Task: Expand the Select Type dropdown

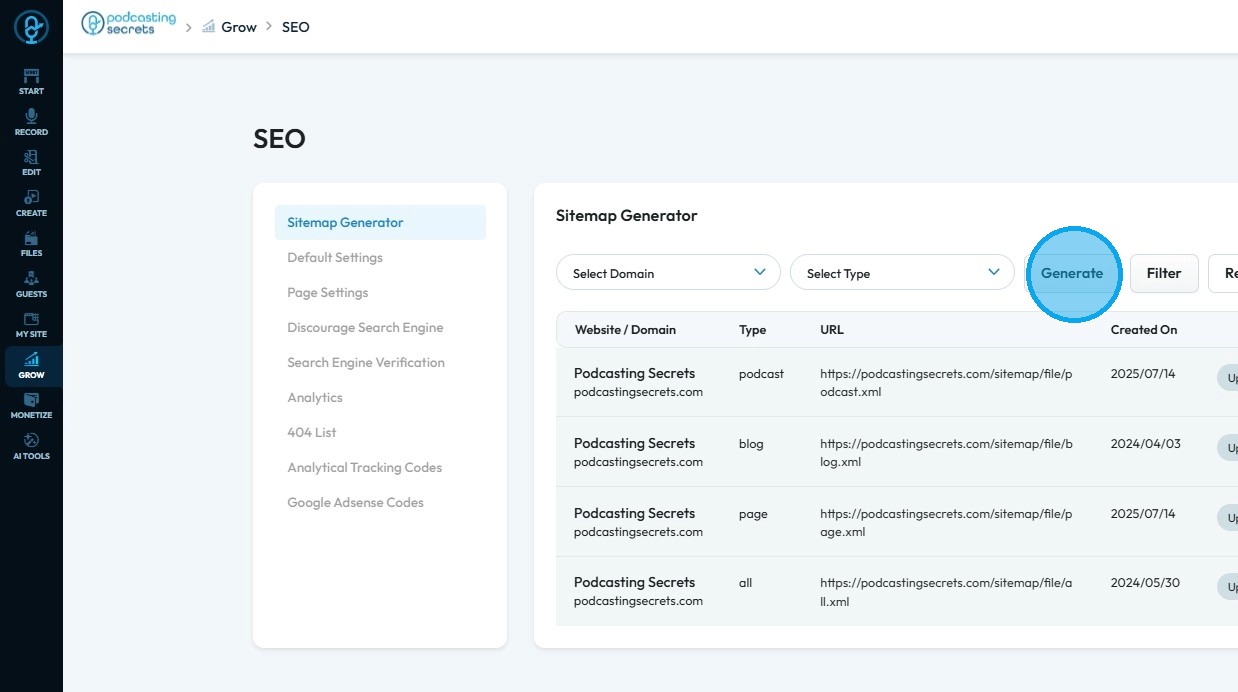Action: pyautogui.click(x=902, y=273)
